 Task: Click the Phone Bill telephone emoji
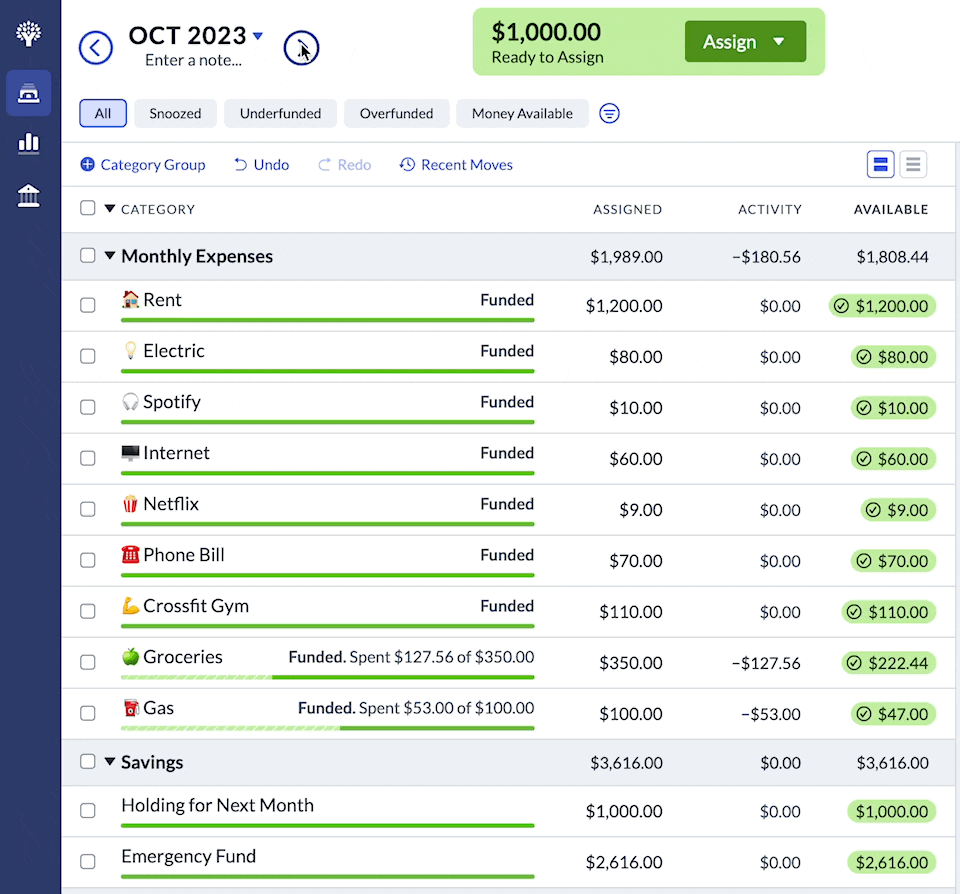(x=130, y=554)
